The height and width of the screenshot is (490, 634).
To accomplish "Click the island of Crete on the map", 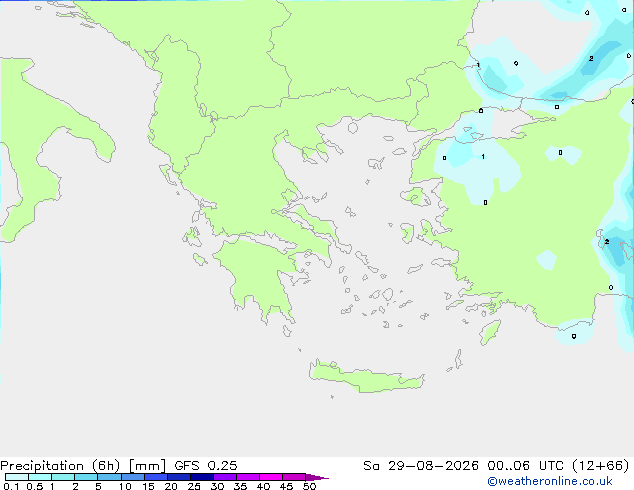I will click(366, 378).
